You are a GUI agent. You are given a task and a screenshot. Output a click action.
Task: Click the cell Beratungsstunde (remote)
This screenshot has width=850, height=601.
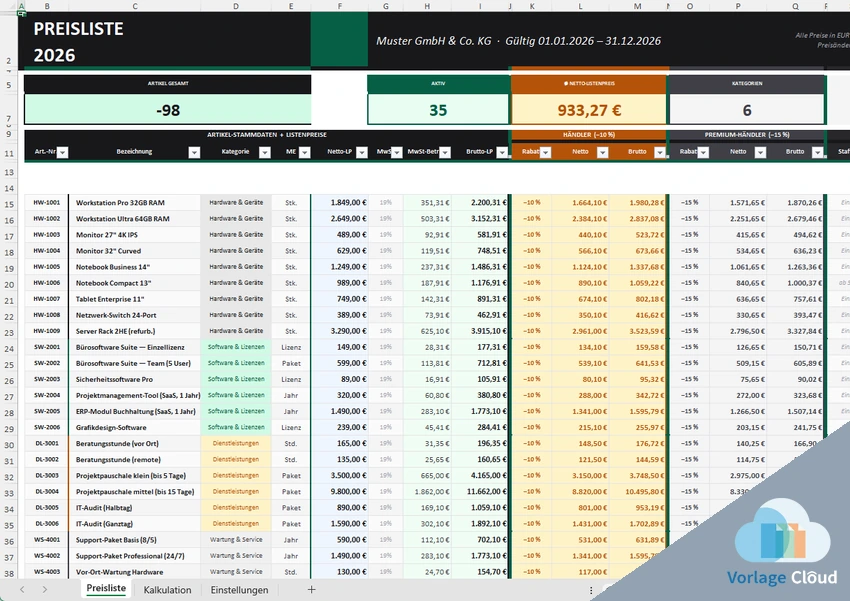pos(134,460)
